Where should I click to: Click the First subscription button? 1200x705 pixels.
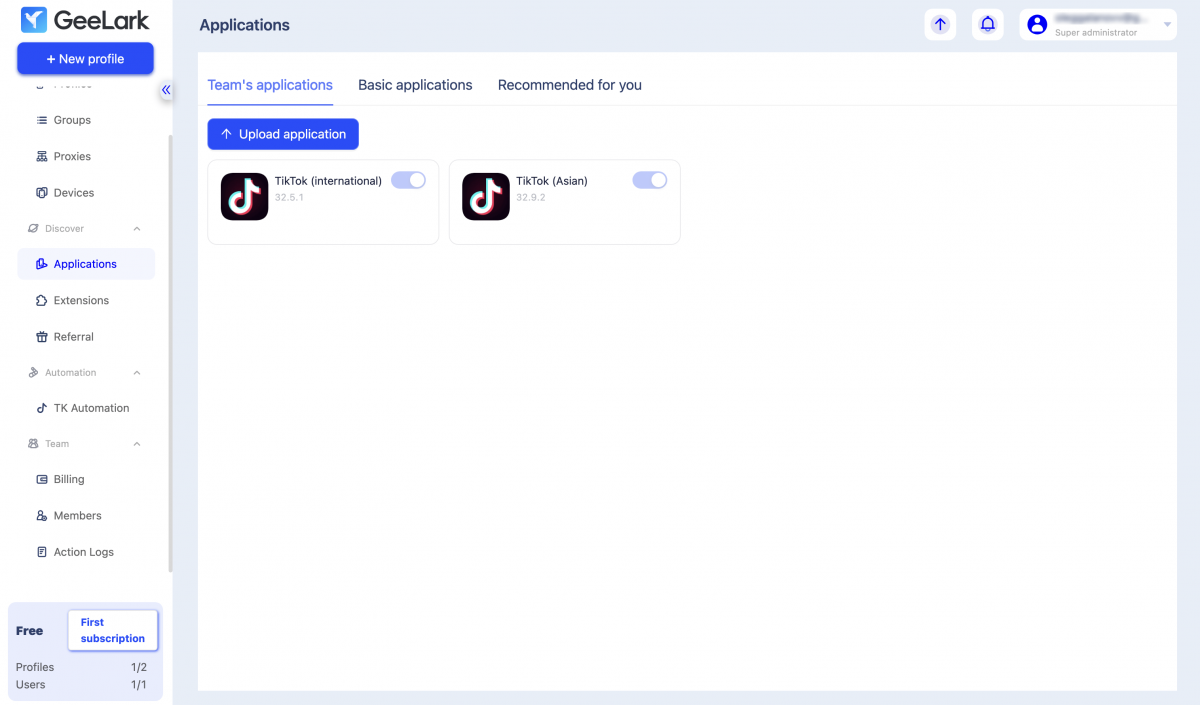click(x=113, y=630)
